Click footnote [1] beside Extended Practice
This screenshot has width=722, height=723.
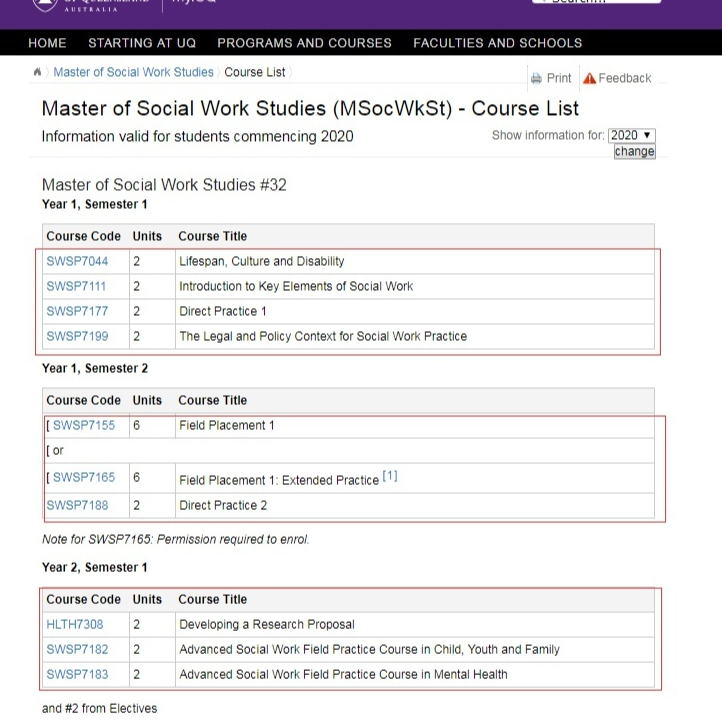point(389,476)
